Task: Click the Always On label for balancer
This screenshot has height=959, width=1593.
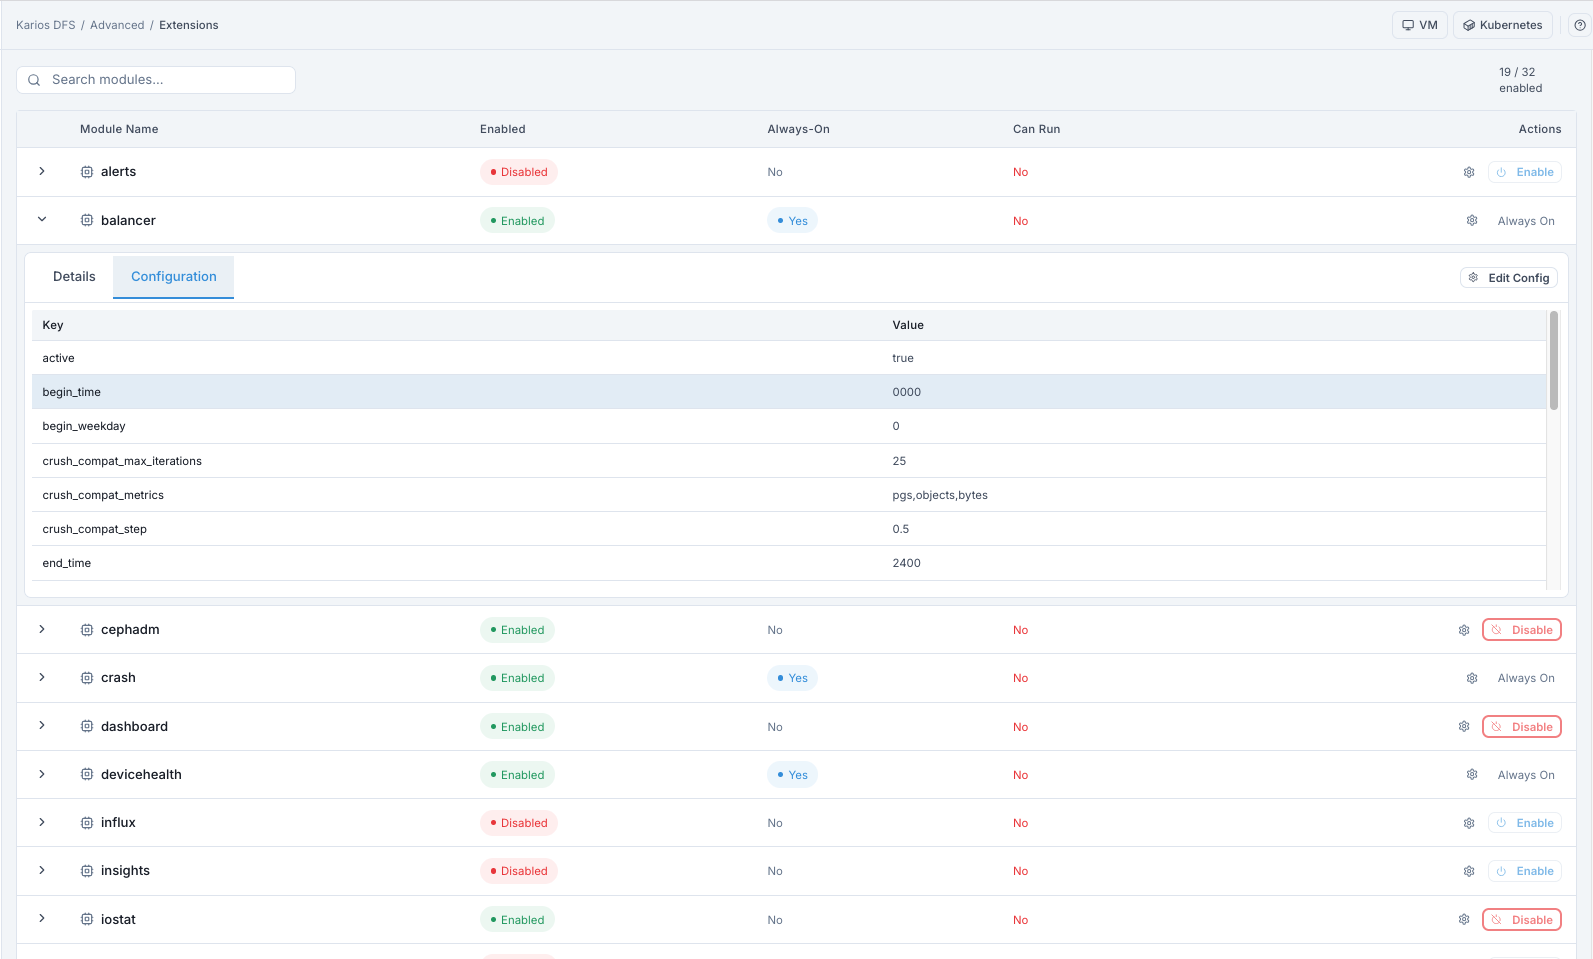Action: (1526, 221)
